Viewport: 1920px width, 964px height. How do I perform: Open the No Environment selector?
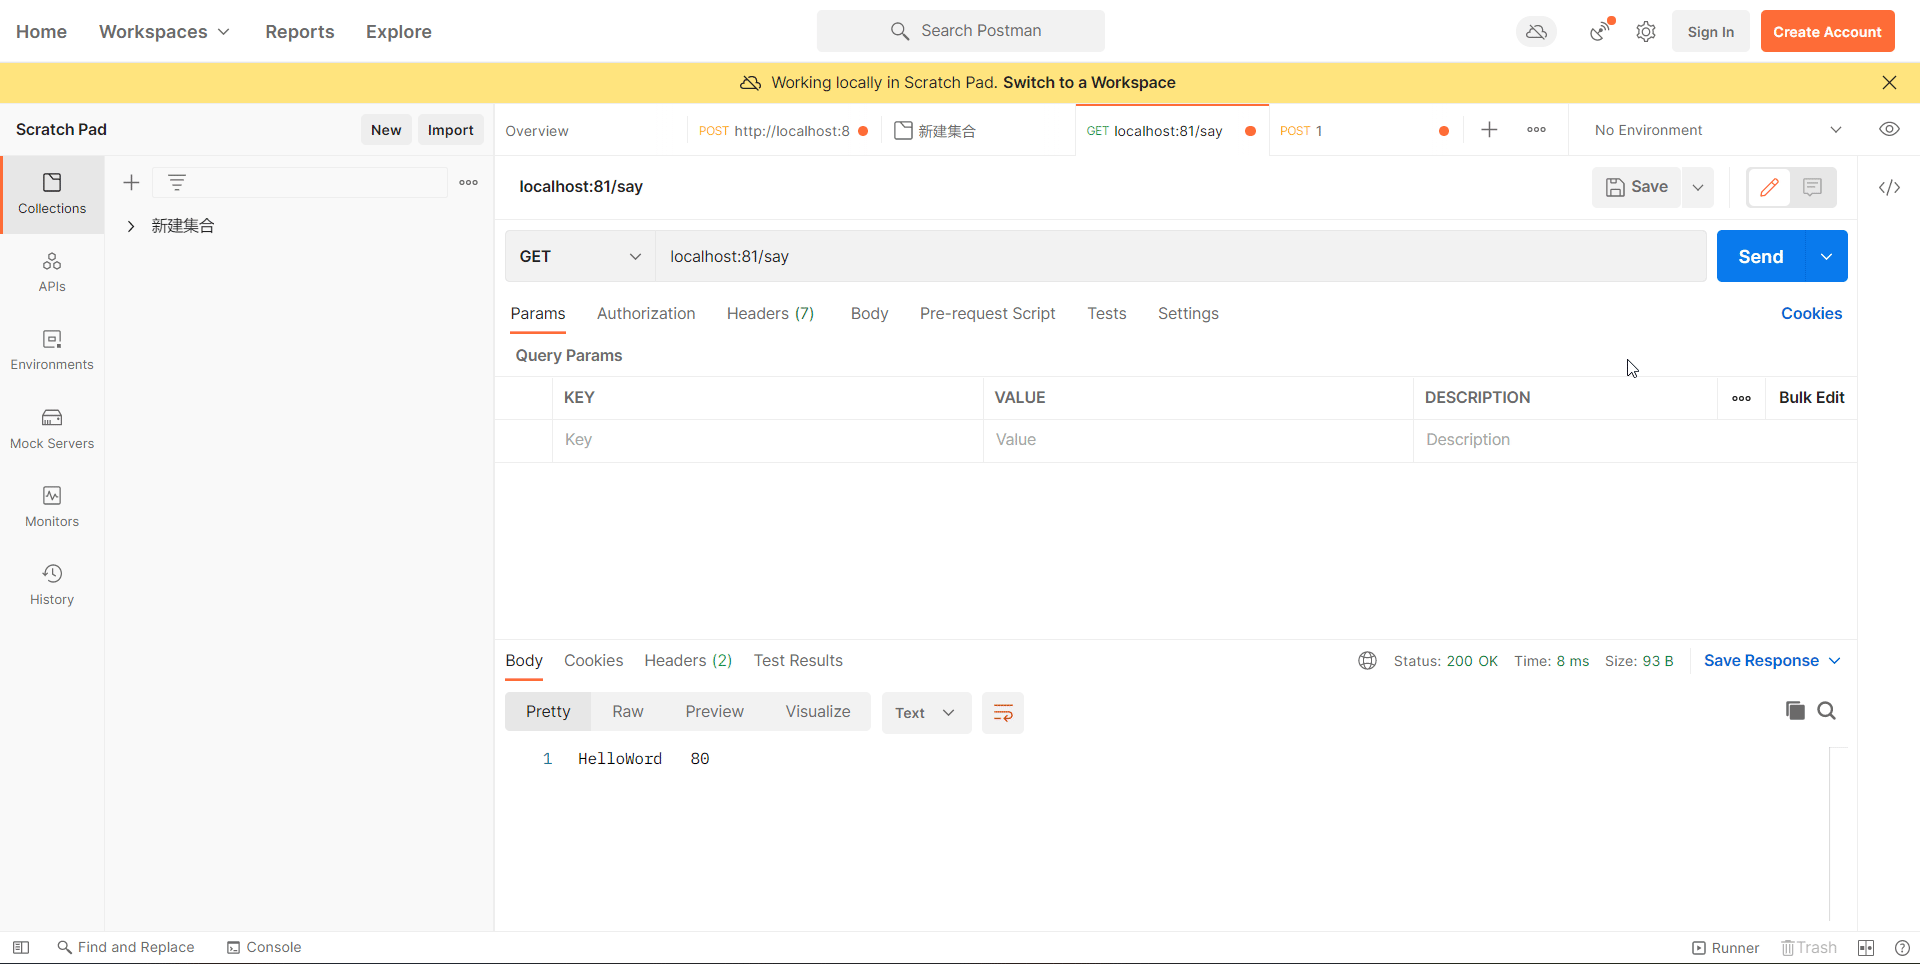pyautogui.click(x=1717, y=130)
